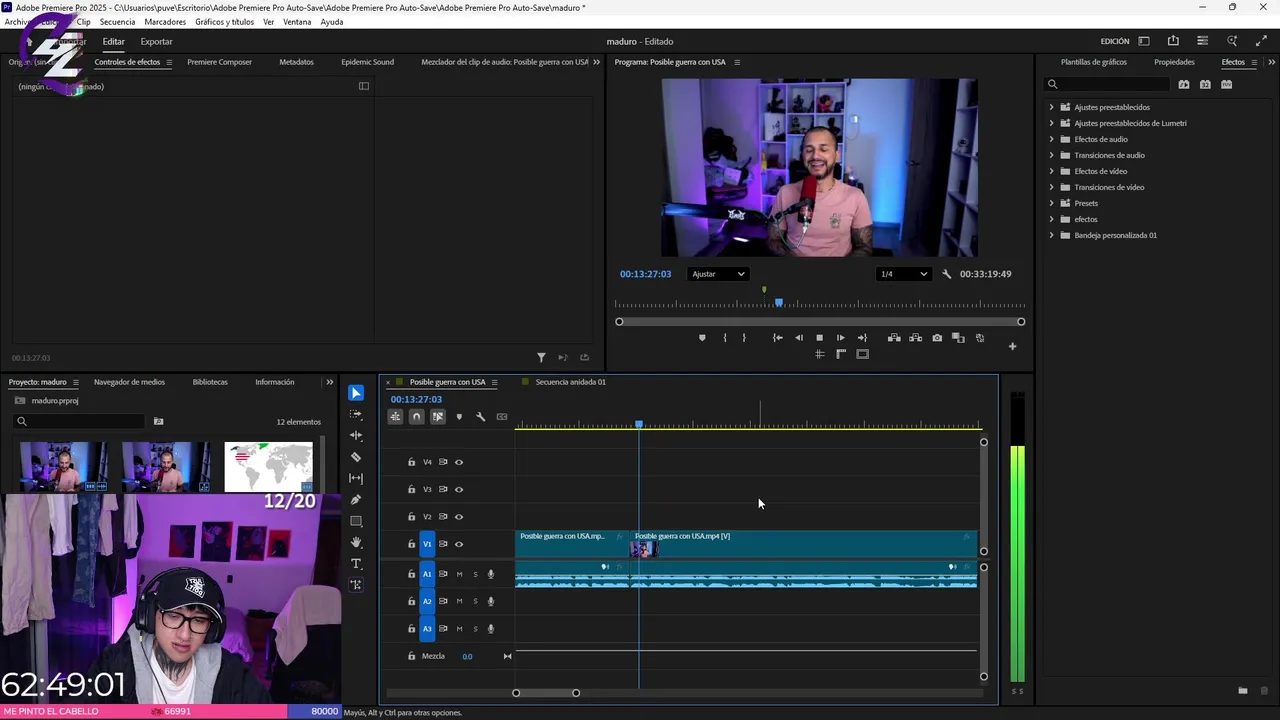Select the Ripple Edit tool
The image size is (1280, 720).
(x=356, y=436)
